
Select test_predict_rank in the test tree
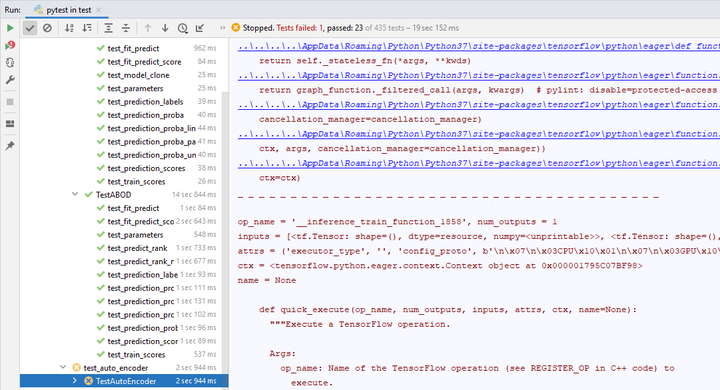137,248
